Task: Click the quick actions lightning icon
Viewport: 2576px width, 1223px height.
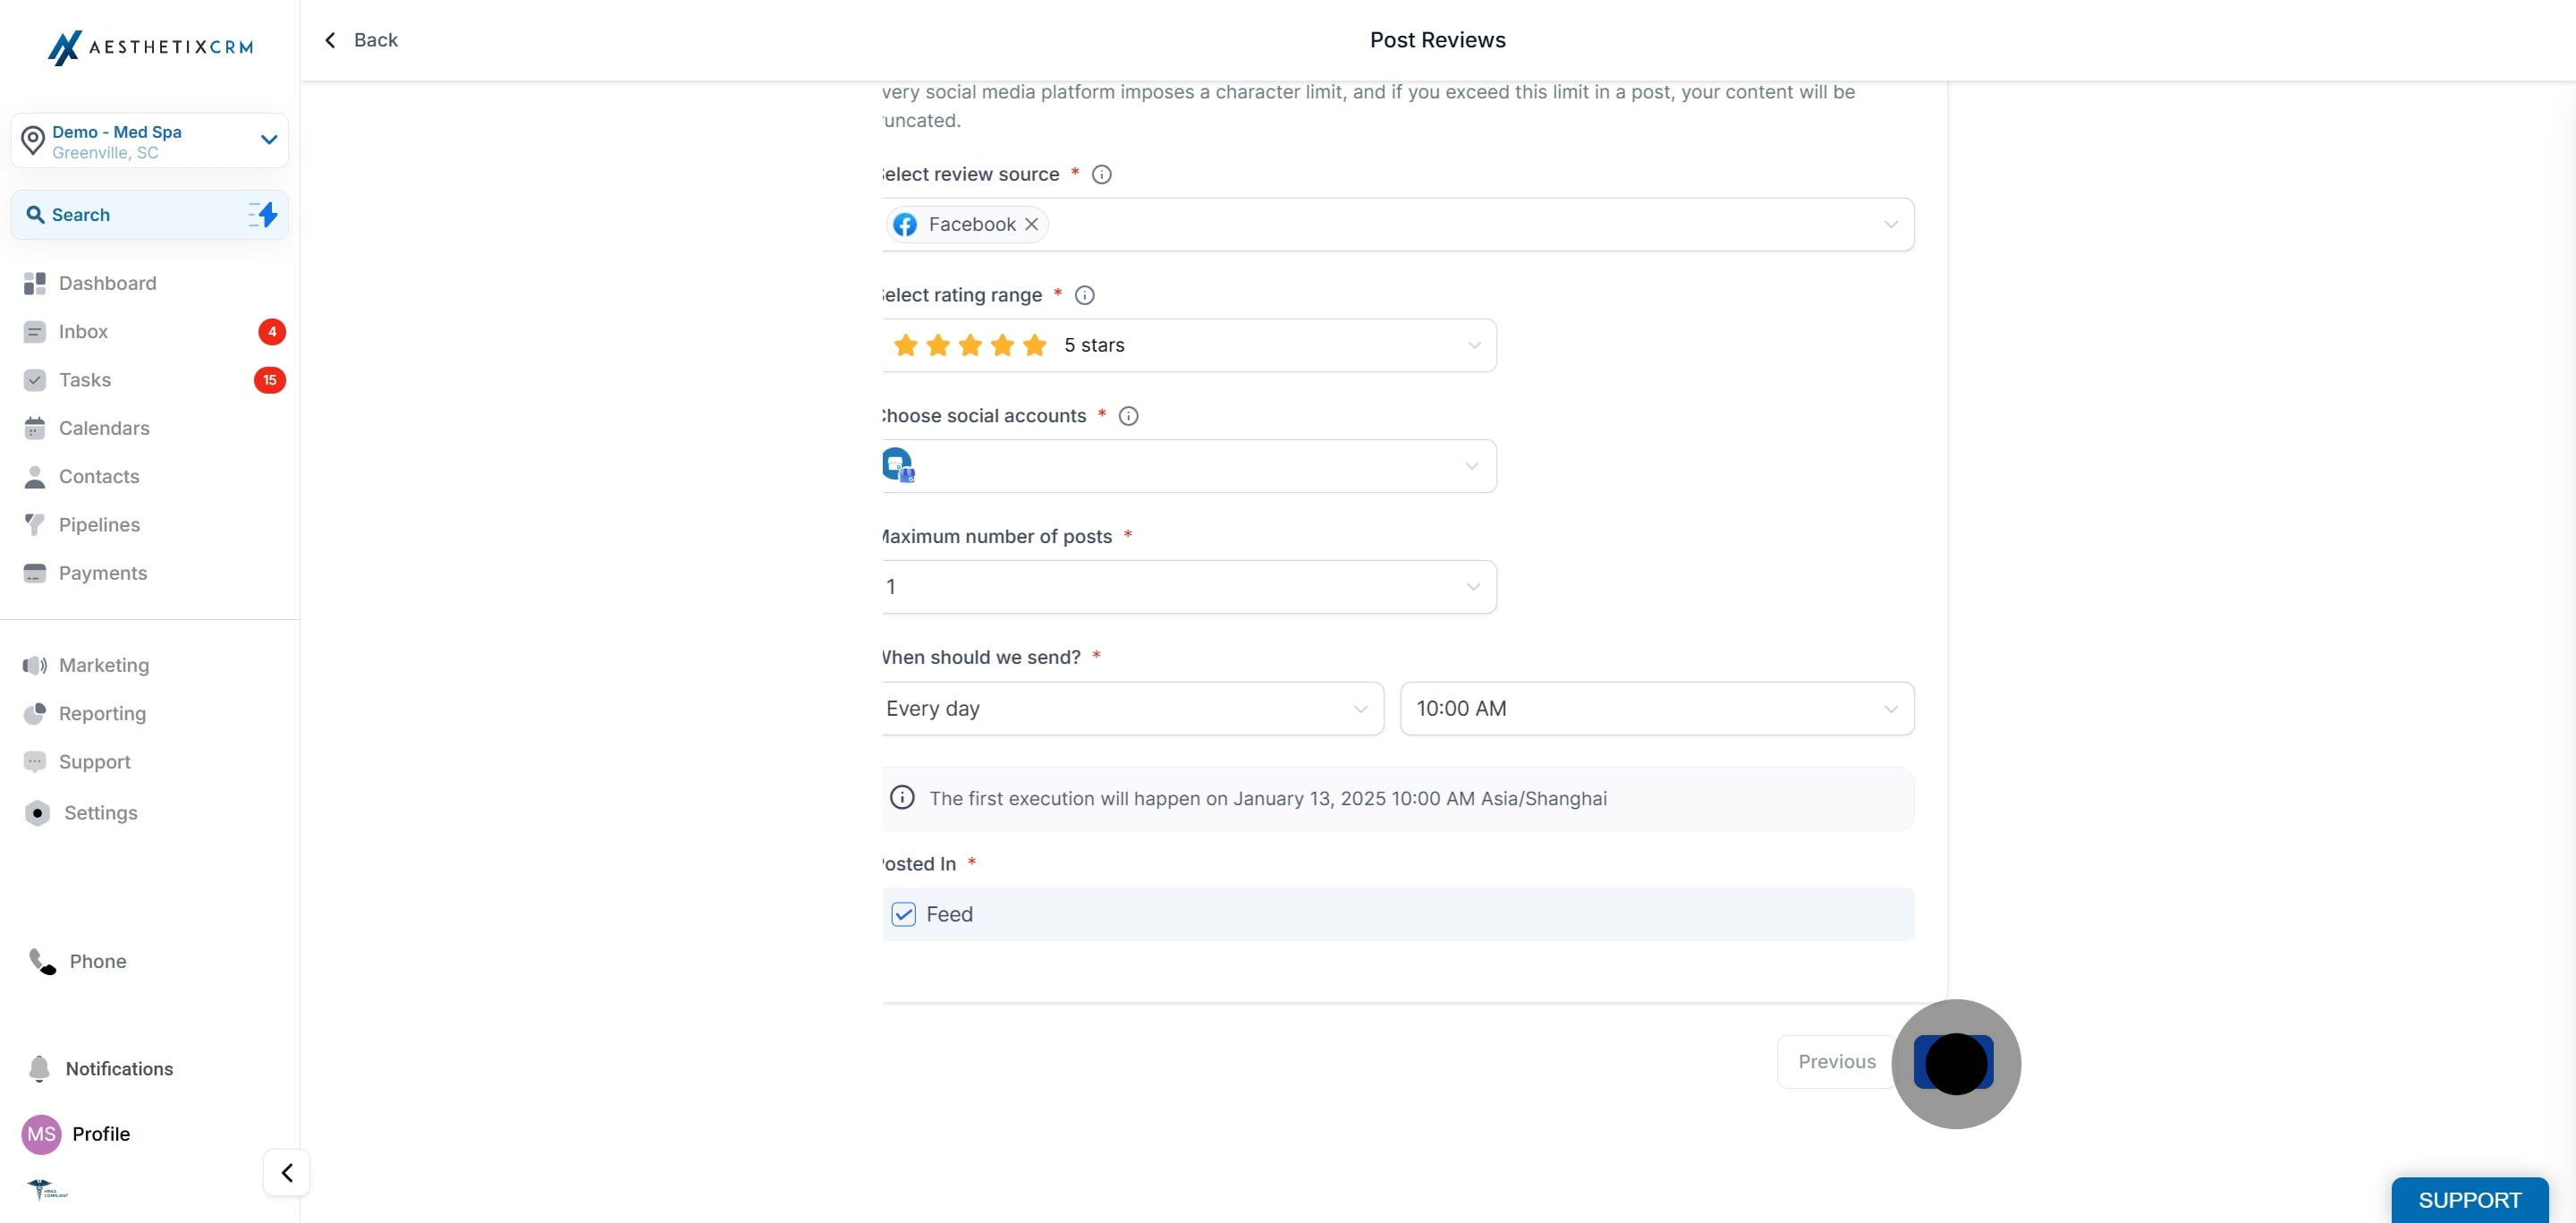Action: 263,214
